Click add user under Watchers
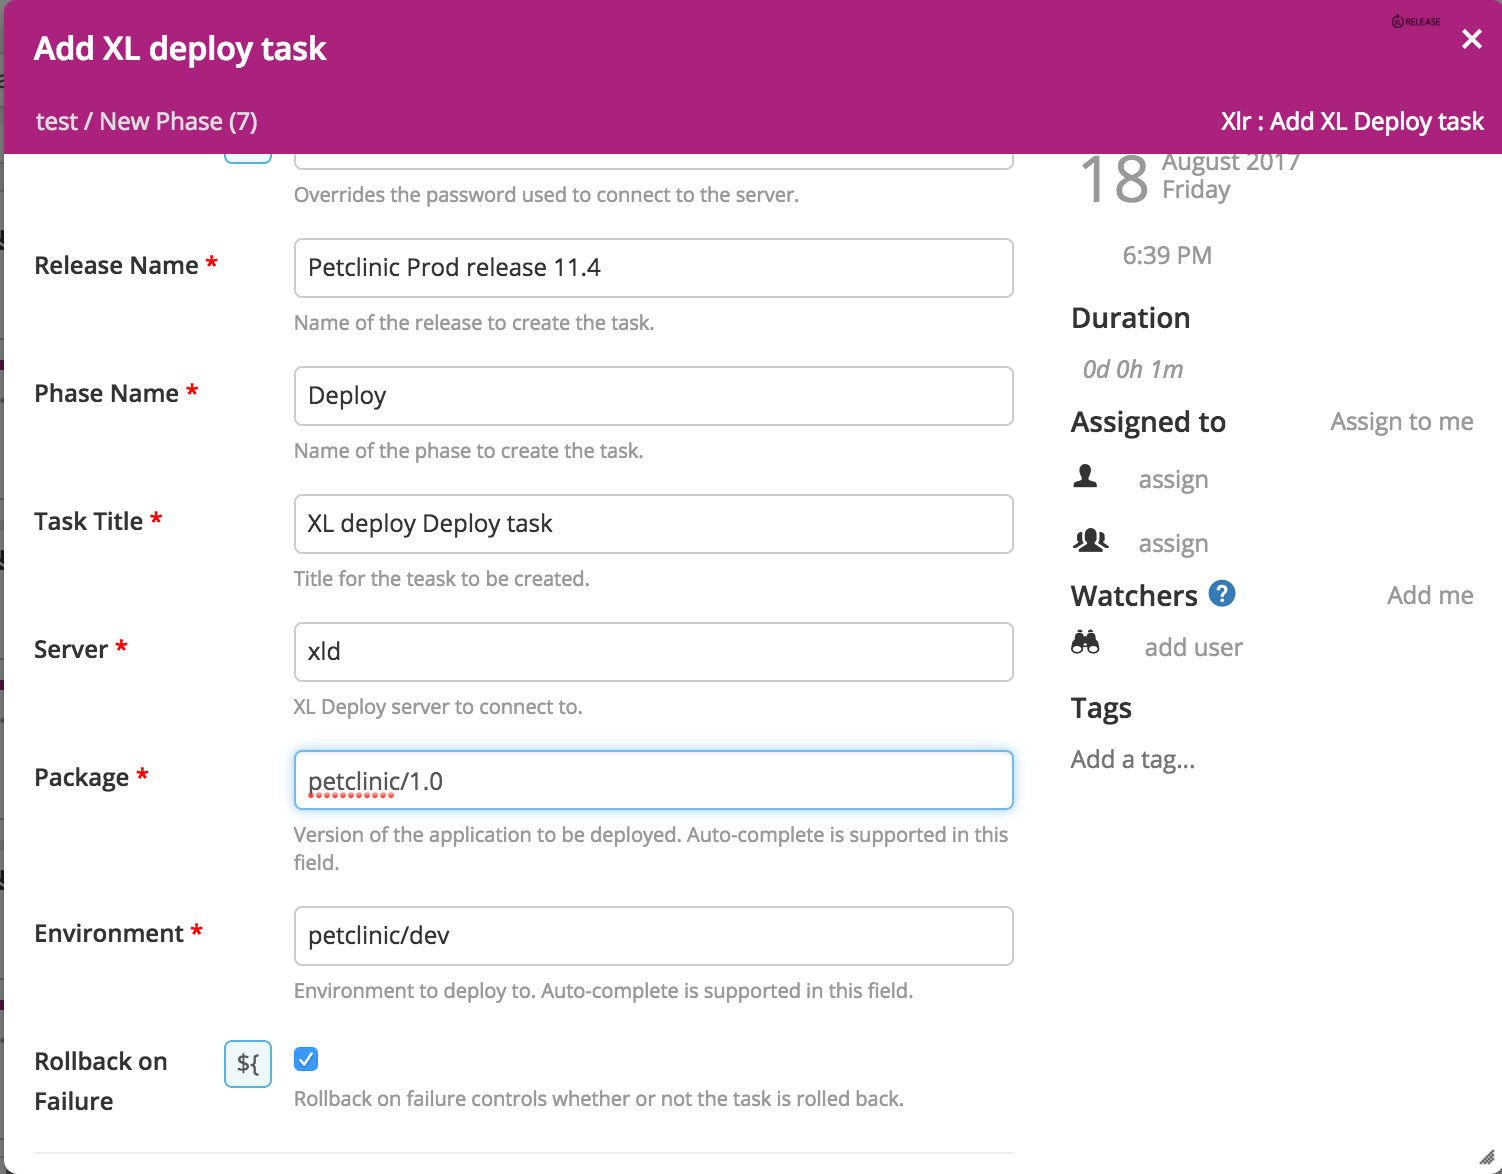 coord(1193,647)
